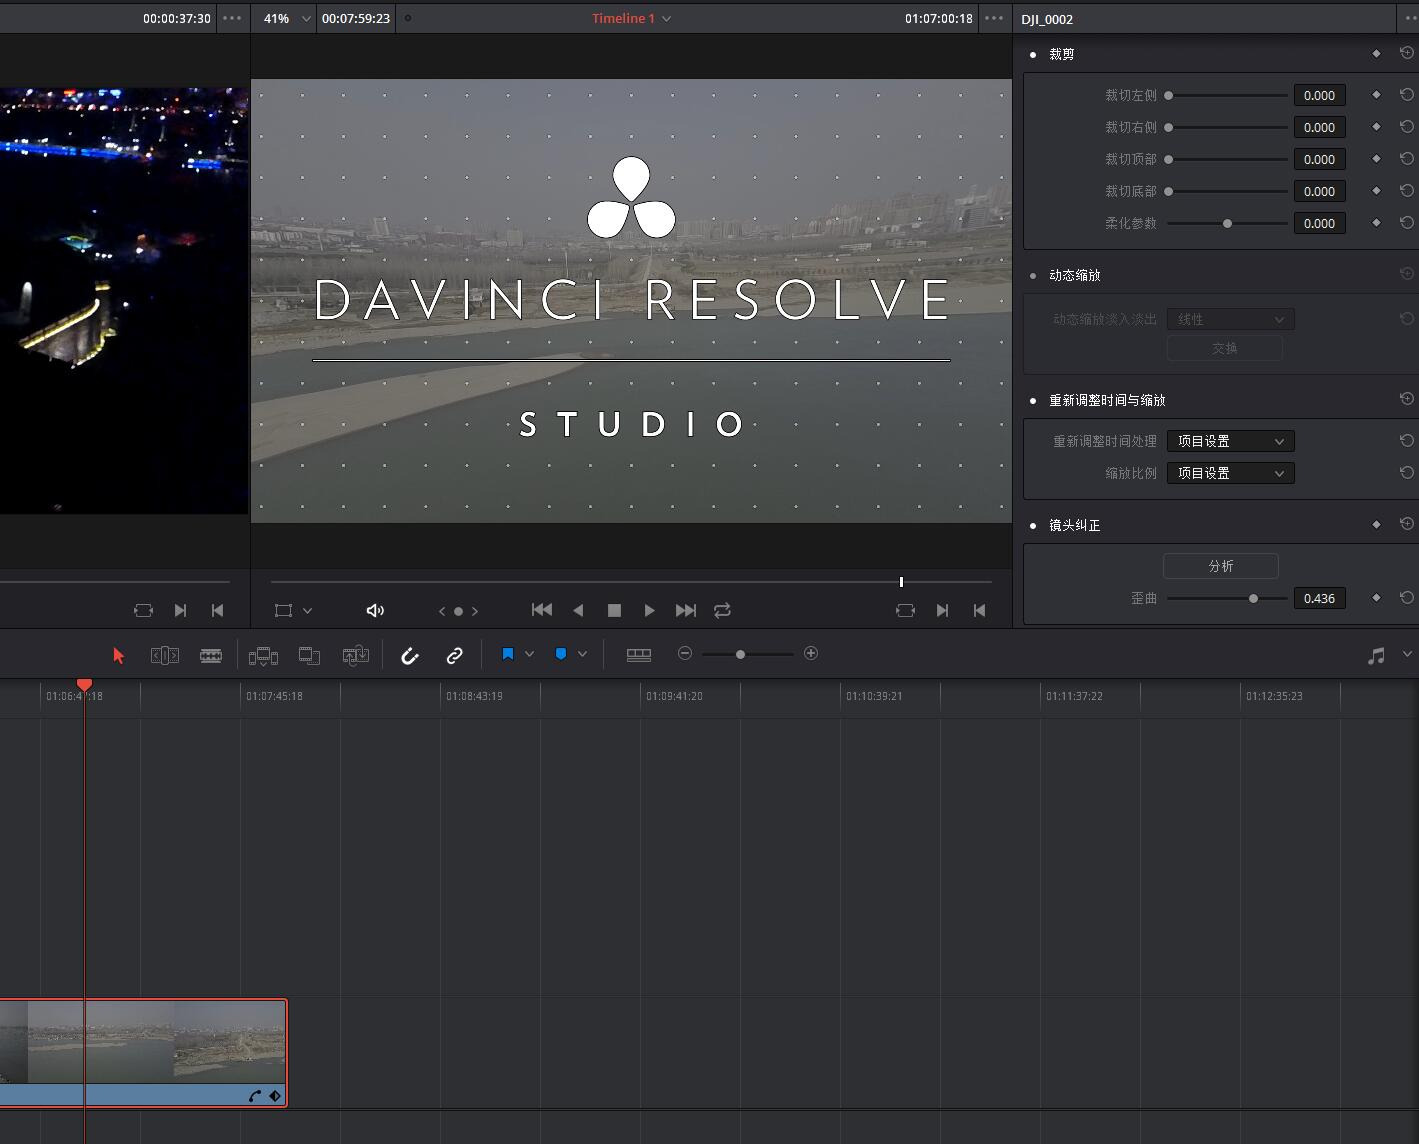Toggle the 裁剪 section enable dot
This screenshot has height=1144, width=1419.
1033,54
